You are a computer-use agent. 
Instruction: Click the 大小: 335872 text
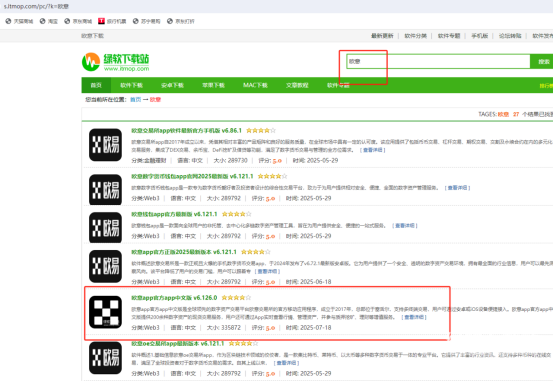click(x=224, y=328)
